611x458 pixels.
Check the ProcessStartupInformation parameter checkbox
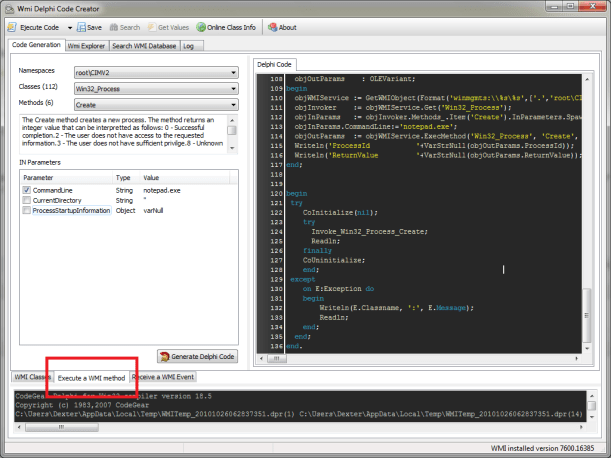tap(27, 211)
